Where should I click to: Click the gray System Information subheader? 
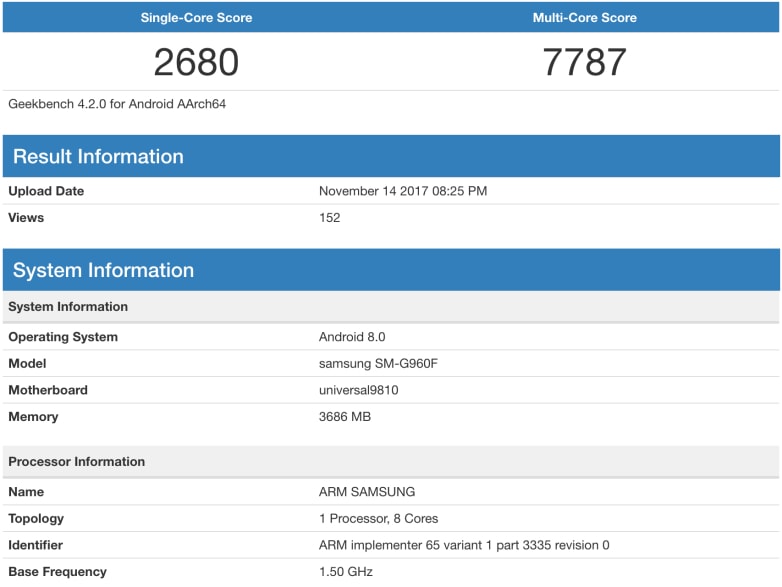click(391, 306)
